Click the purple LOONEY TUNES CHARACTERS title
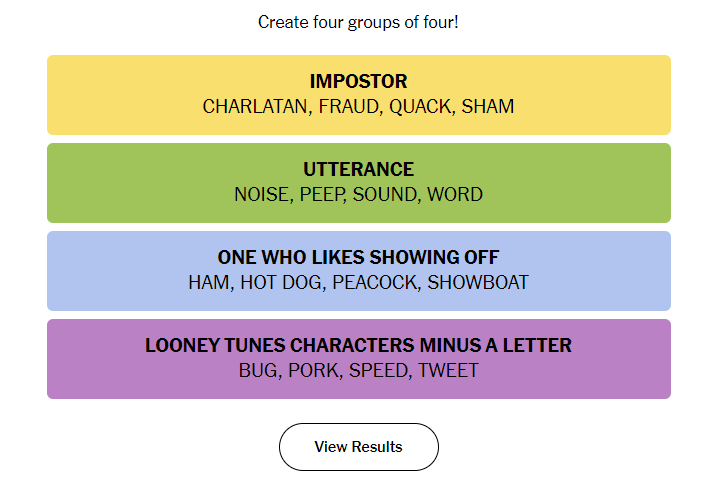The height and width of the screenshot is (477, 719). click(x=359, y=345)
